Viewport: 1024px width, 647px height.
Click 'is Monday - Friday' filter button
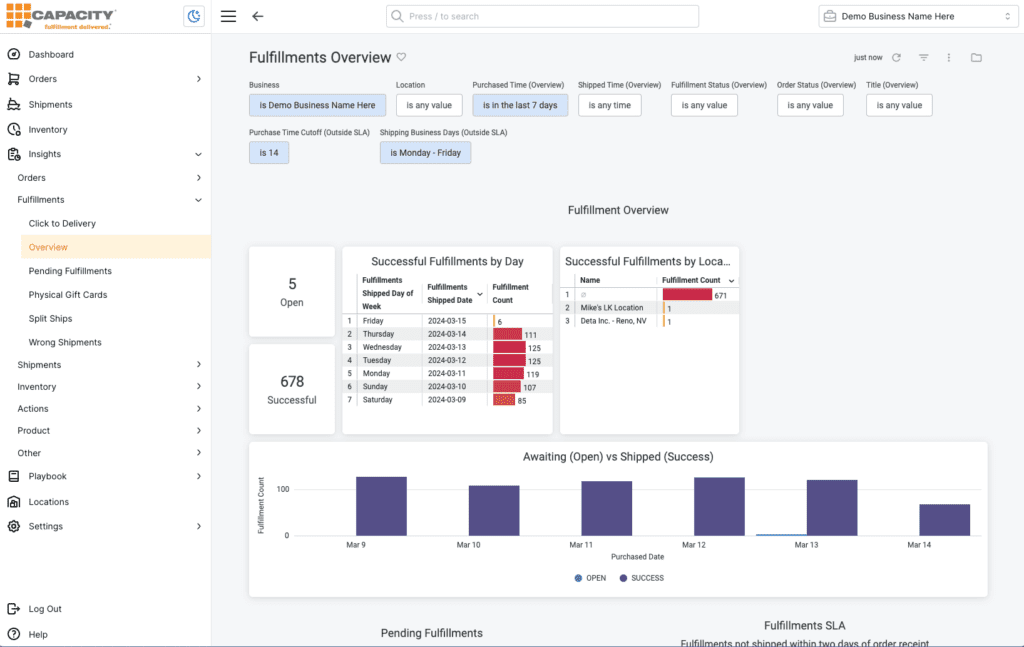[425, 152]
